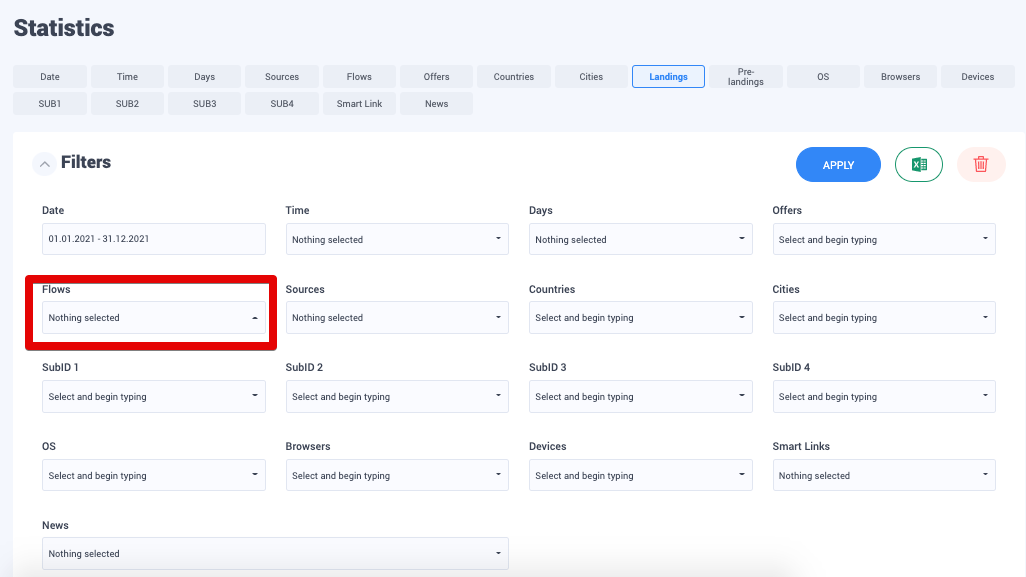This screenshot has width=1026, height=577.
Task: Open the Time filter dropdown
Action: point(397,240)
